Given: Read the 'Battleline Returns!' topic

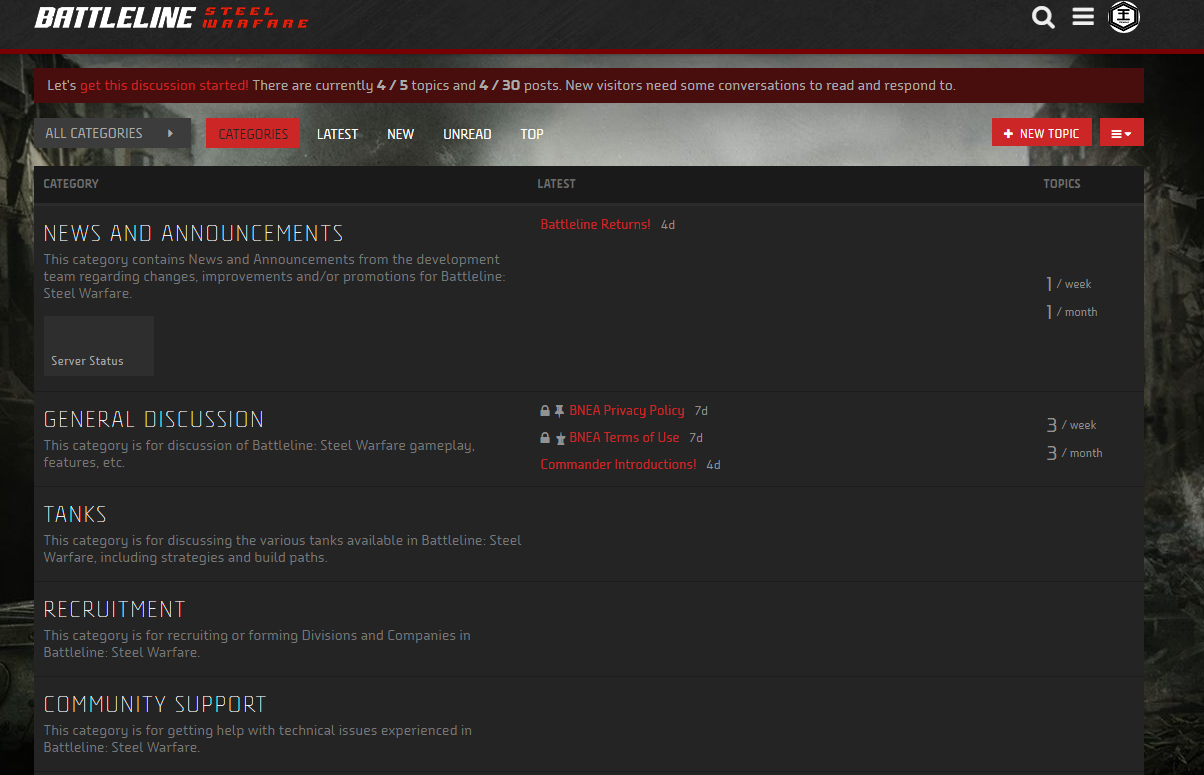Looking at the screenshot, I should tap(595, 225).
